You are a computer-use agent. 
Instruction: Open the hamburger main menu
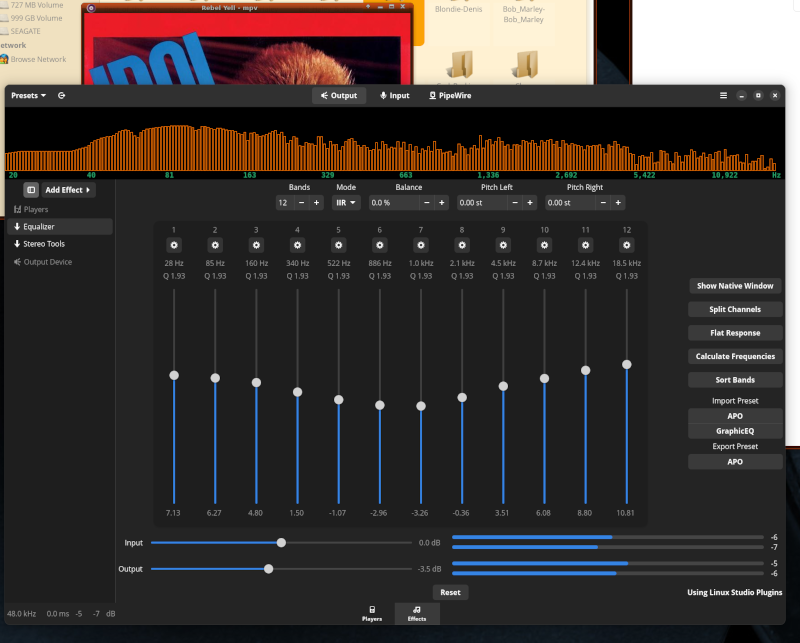(723, 96)
